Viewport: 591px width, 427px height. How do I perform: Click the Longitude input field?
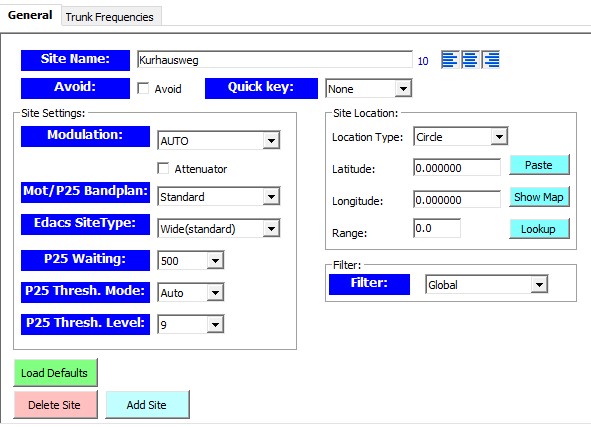(457, 200)
